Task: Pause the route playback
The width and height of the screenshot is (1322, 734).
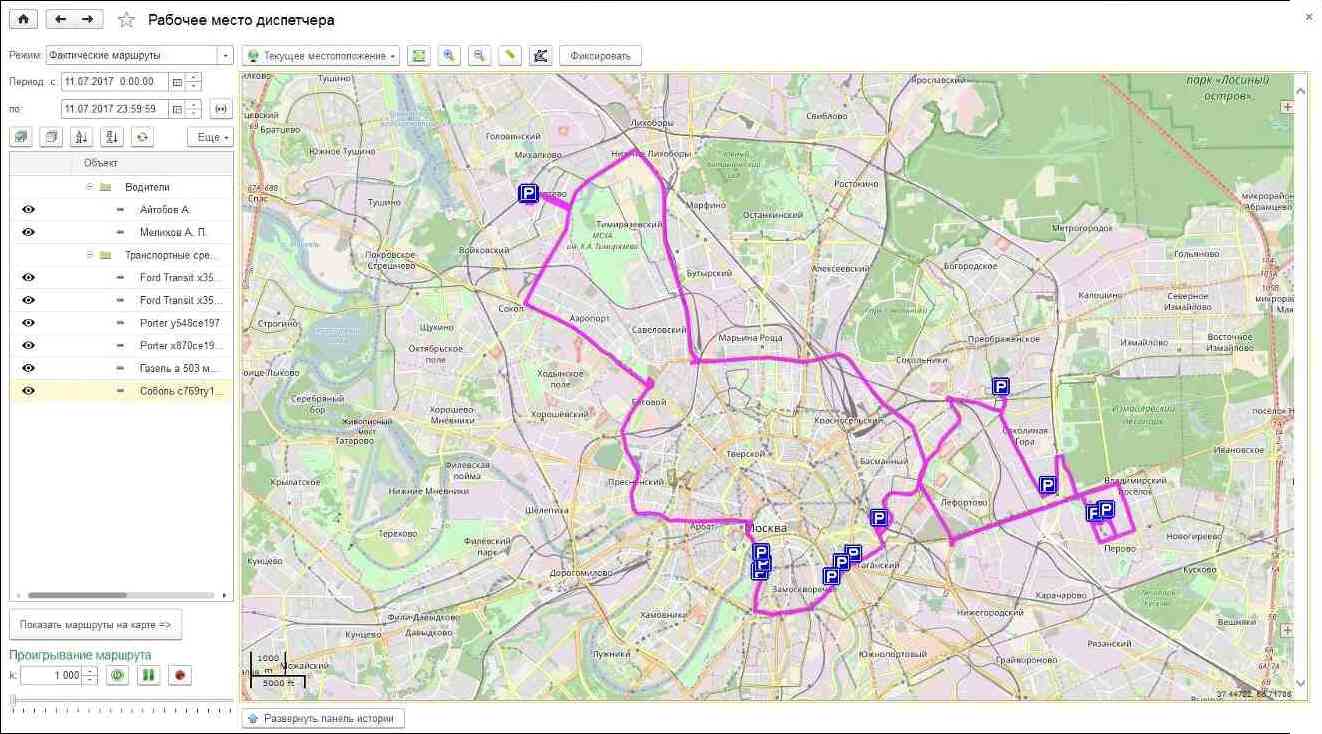Action: point(148,675)
